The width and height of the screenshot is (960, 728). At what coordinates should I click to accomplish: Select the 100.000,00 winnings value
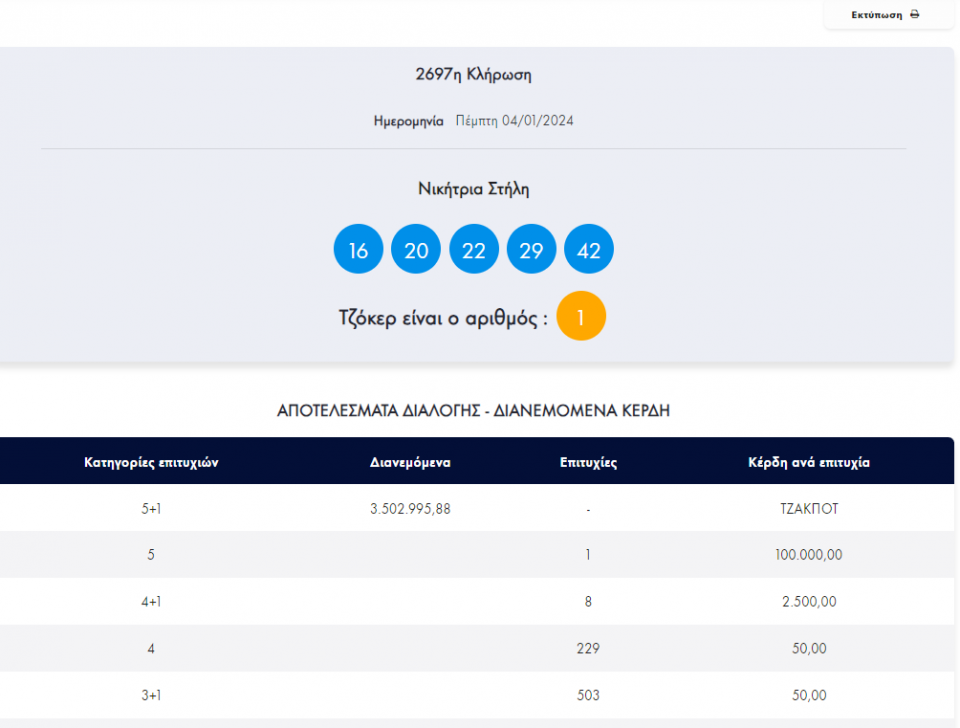tap(808, 555)
